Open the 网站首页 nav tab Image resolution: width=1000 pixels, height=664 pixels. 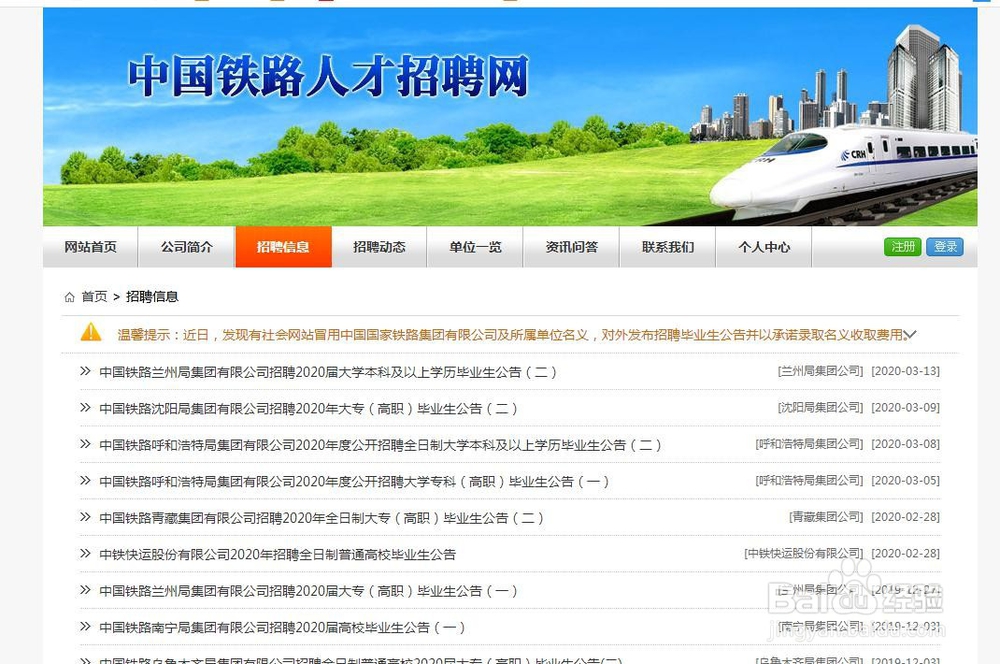pos(91,247)
